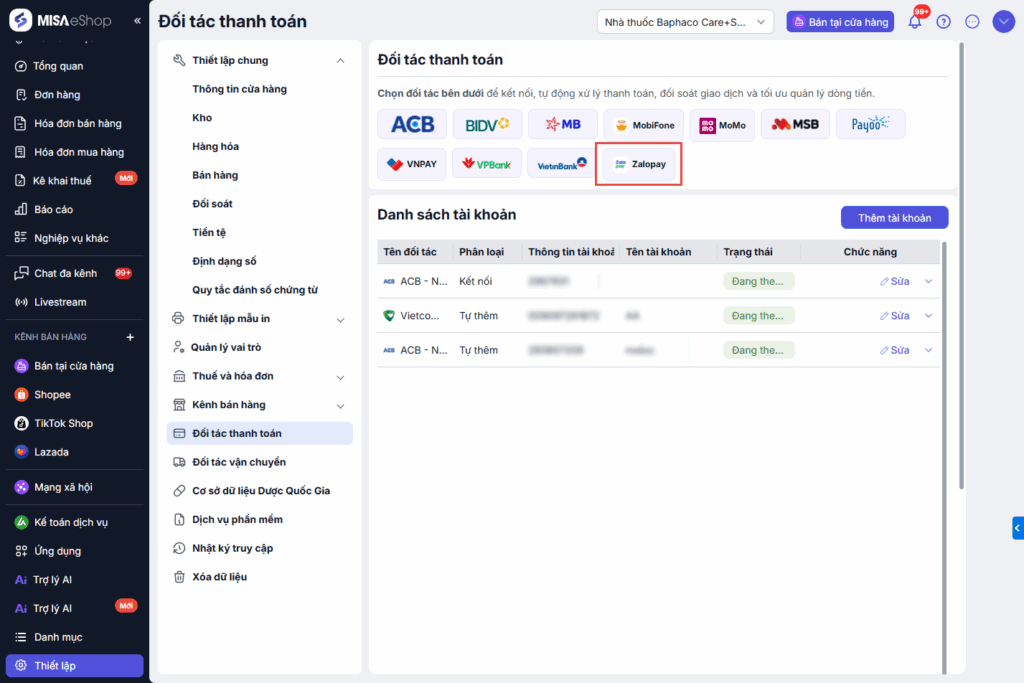Open Đối tác vận chuyển settings menu

click(238, 462)
